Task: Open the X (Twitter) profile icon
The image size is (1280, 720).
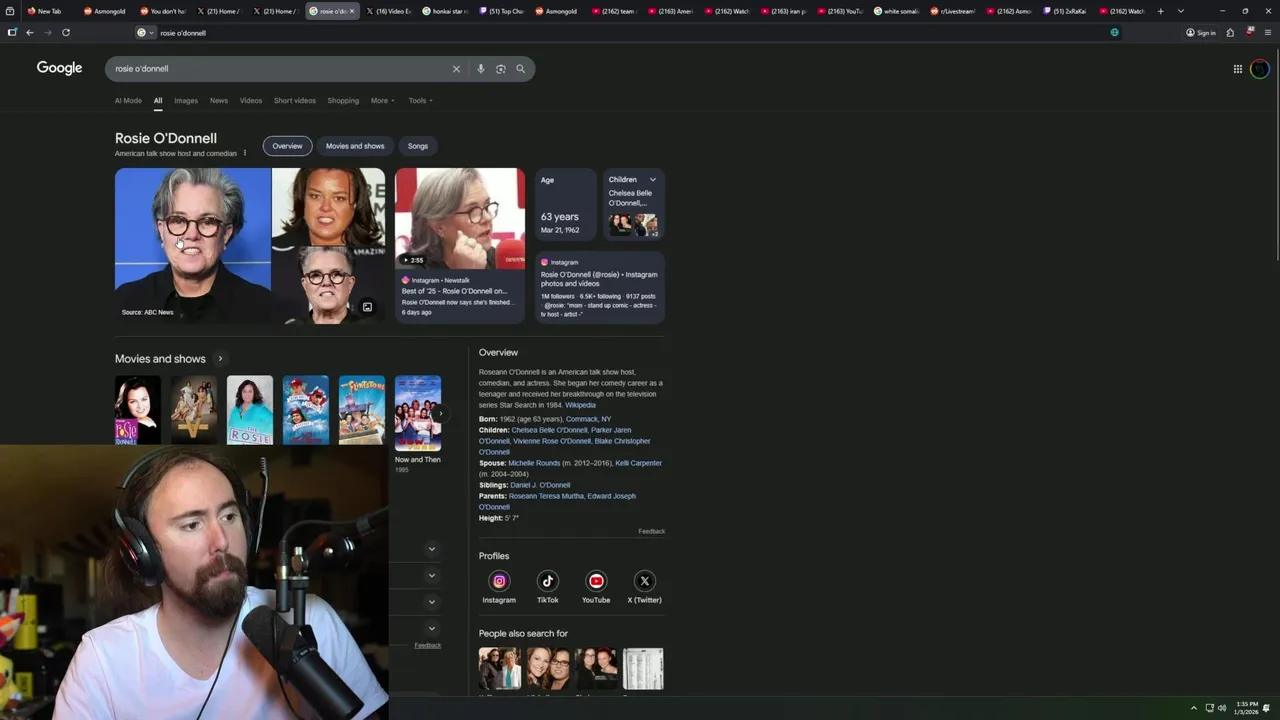Action: [645, 581]
